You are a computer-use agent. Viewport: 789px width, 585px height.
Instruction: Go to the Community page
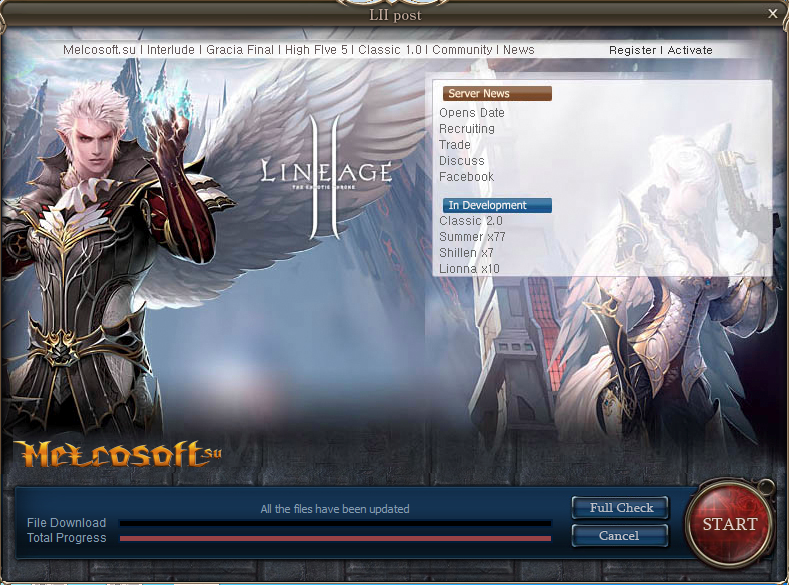point(462,50)
